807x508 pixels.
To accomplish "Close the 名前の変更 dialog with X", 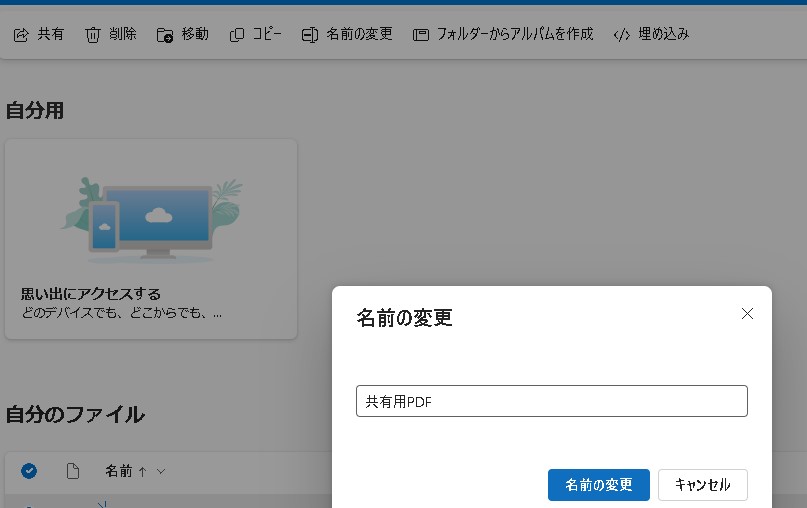I will 747,313.
